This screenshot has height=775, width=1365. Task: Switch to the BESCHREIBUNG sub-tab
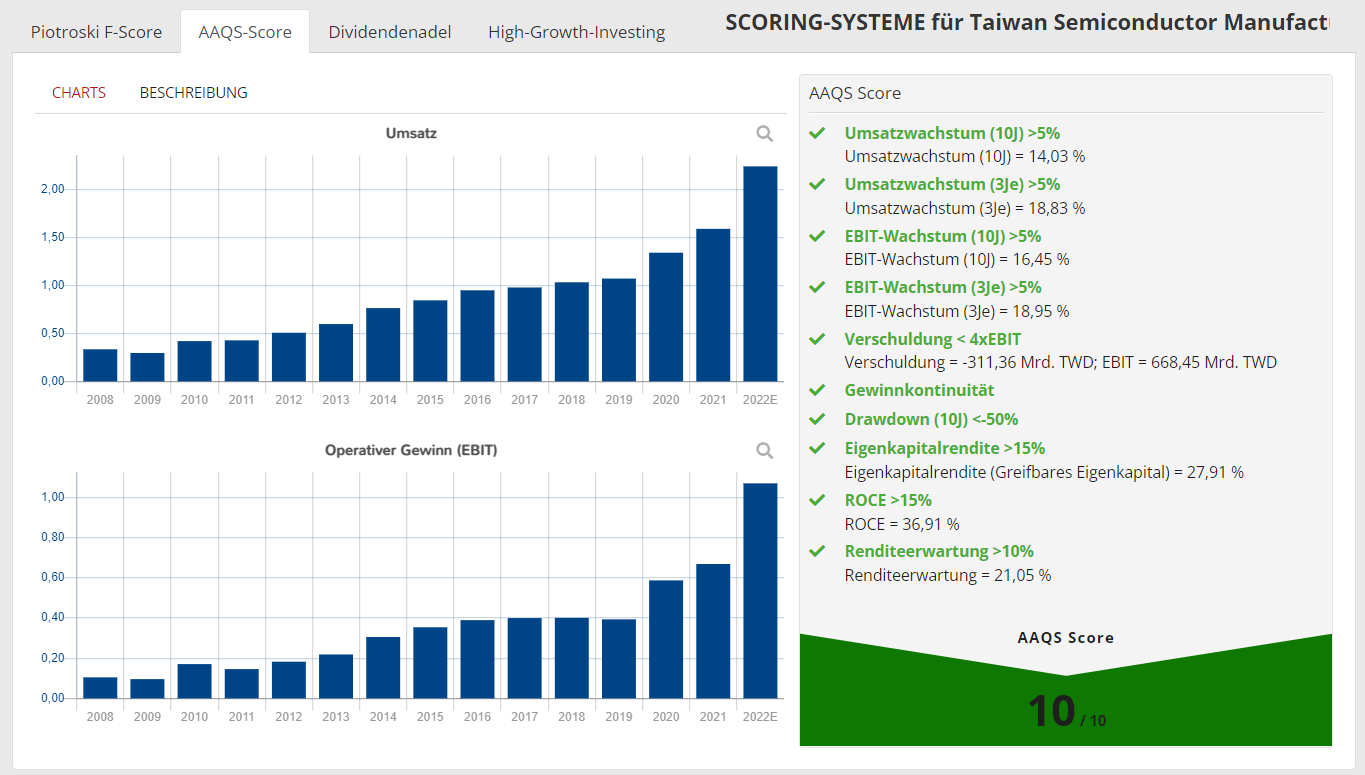click(x=194, y=93)
